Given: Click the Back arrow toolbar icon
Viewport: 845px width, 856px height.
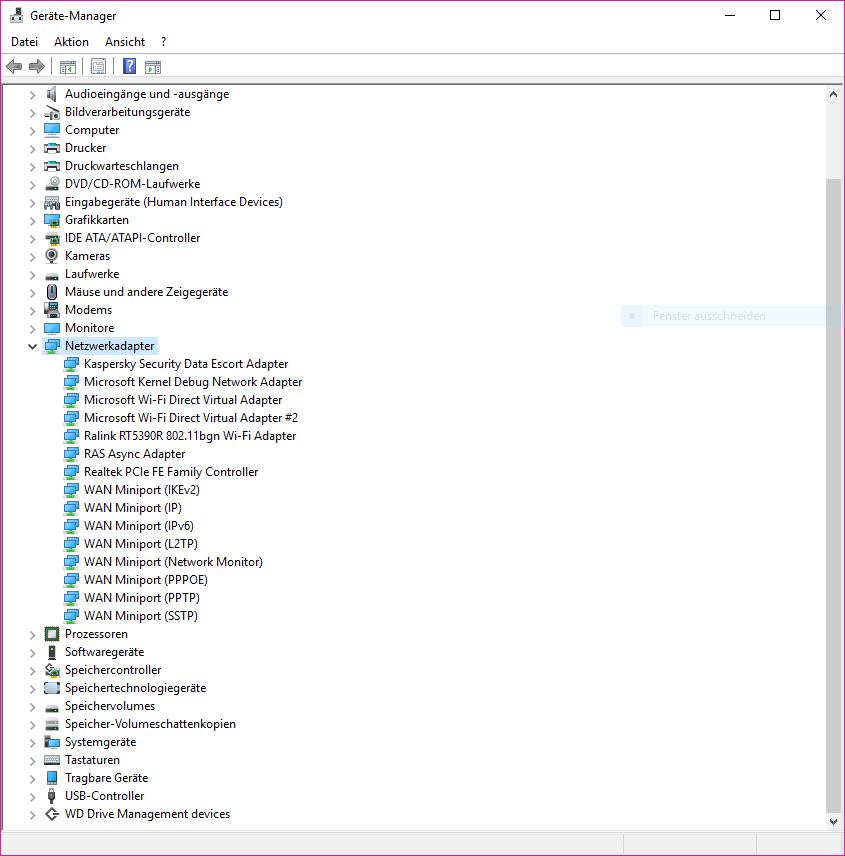Looking at the screenshot, I should pos(14,67).
